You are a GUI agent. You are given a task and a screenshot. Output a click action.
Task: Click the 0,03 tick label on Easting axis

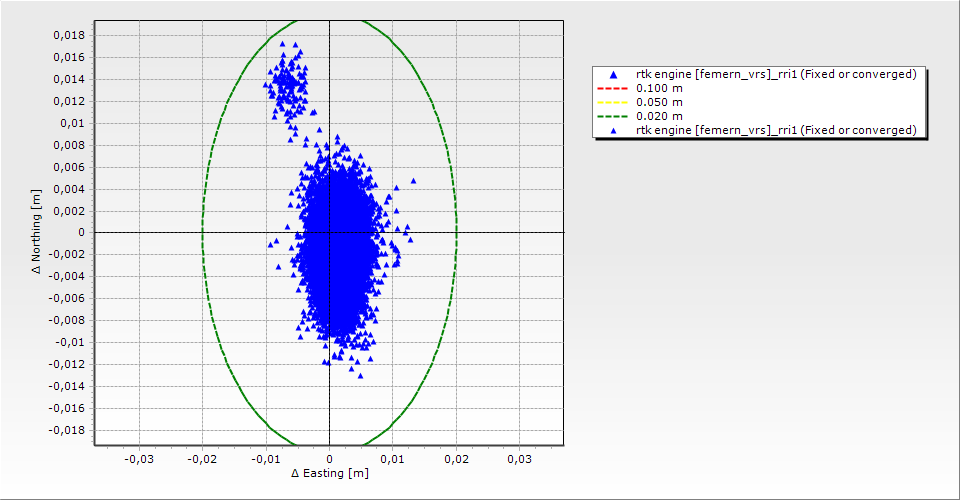[x=519, y=458]
